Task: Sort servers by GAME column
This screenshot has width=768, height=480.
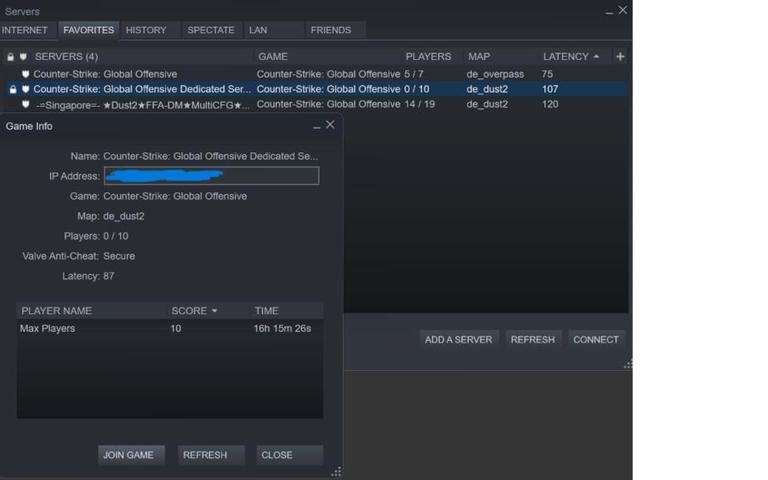Action: tap(273, 57)
